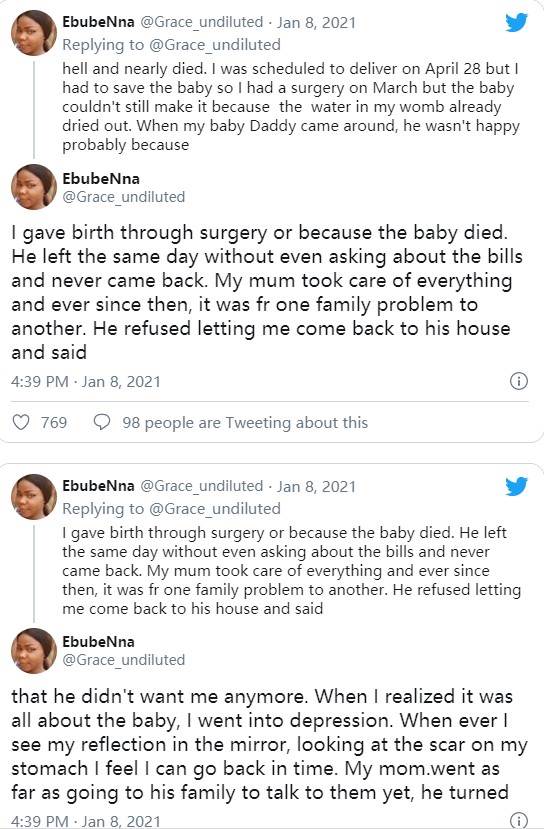Click the Twitter bird icon in first tweet
This screenshot has width=544, height=829.
517,23
